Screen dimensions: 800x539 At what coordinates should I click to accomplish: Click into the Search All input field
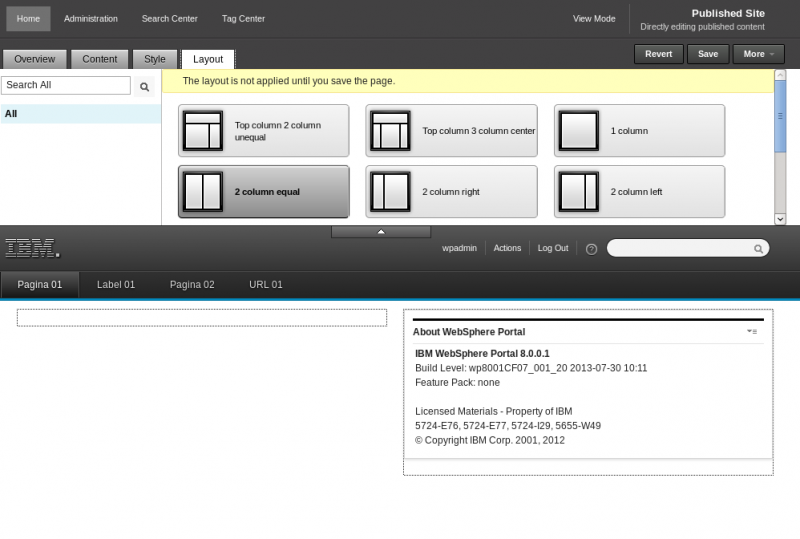[x=66, y=86]
